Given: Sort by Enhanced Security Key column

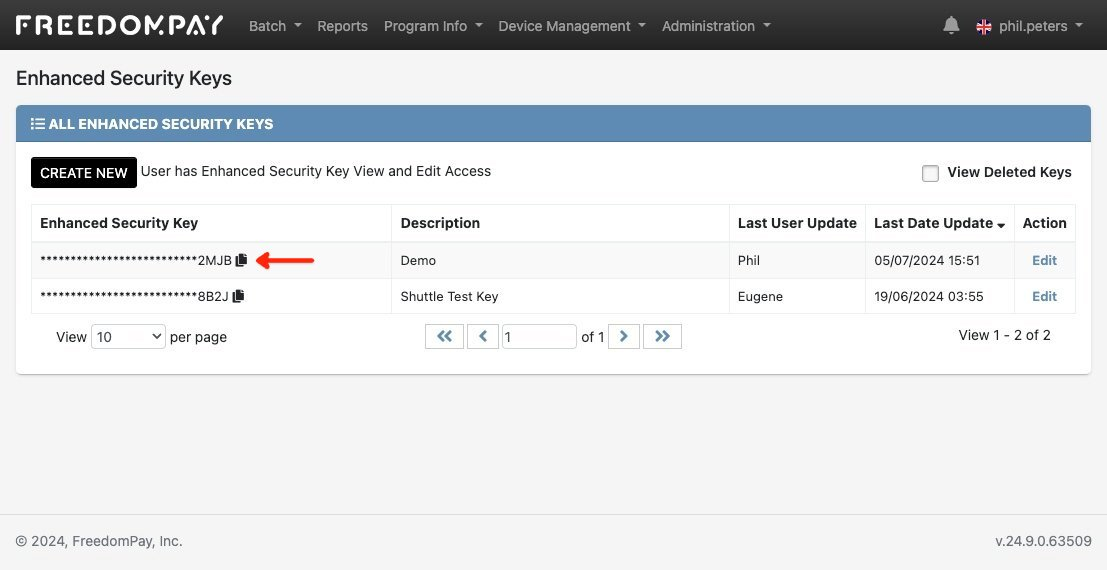Looking at the screenshot, I should [x=211, y=223].
